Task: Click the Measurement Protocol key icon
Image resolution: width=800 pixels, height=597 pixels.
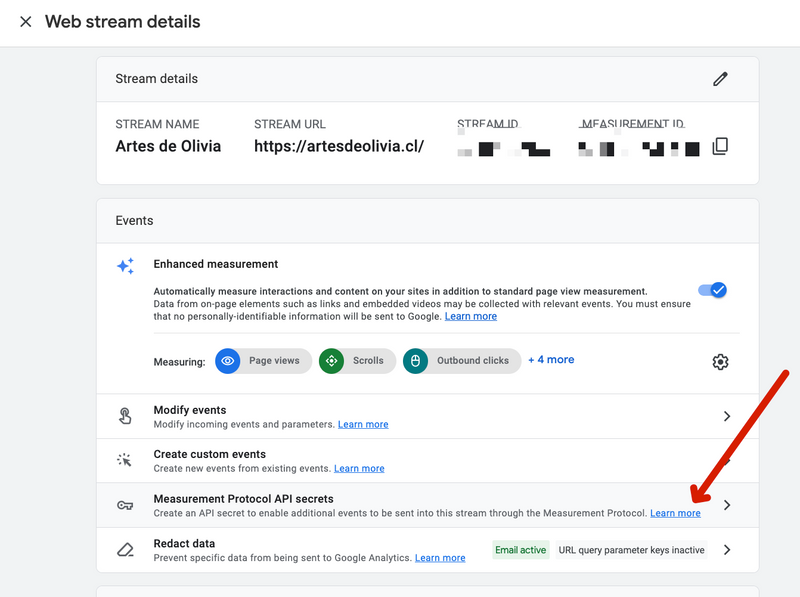Action: coord(125,505)
